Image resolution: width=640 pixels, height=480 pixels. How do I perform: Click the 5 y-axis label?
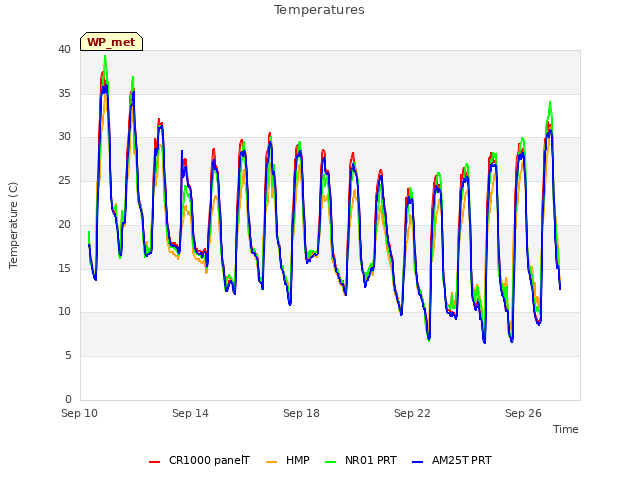68,356
